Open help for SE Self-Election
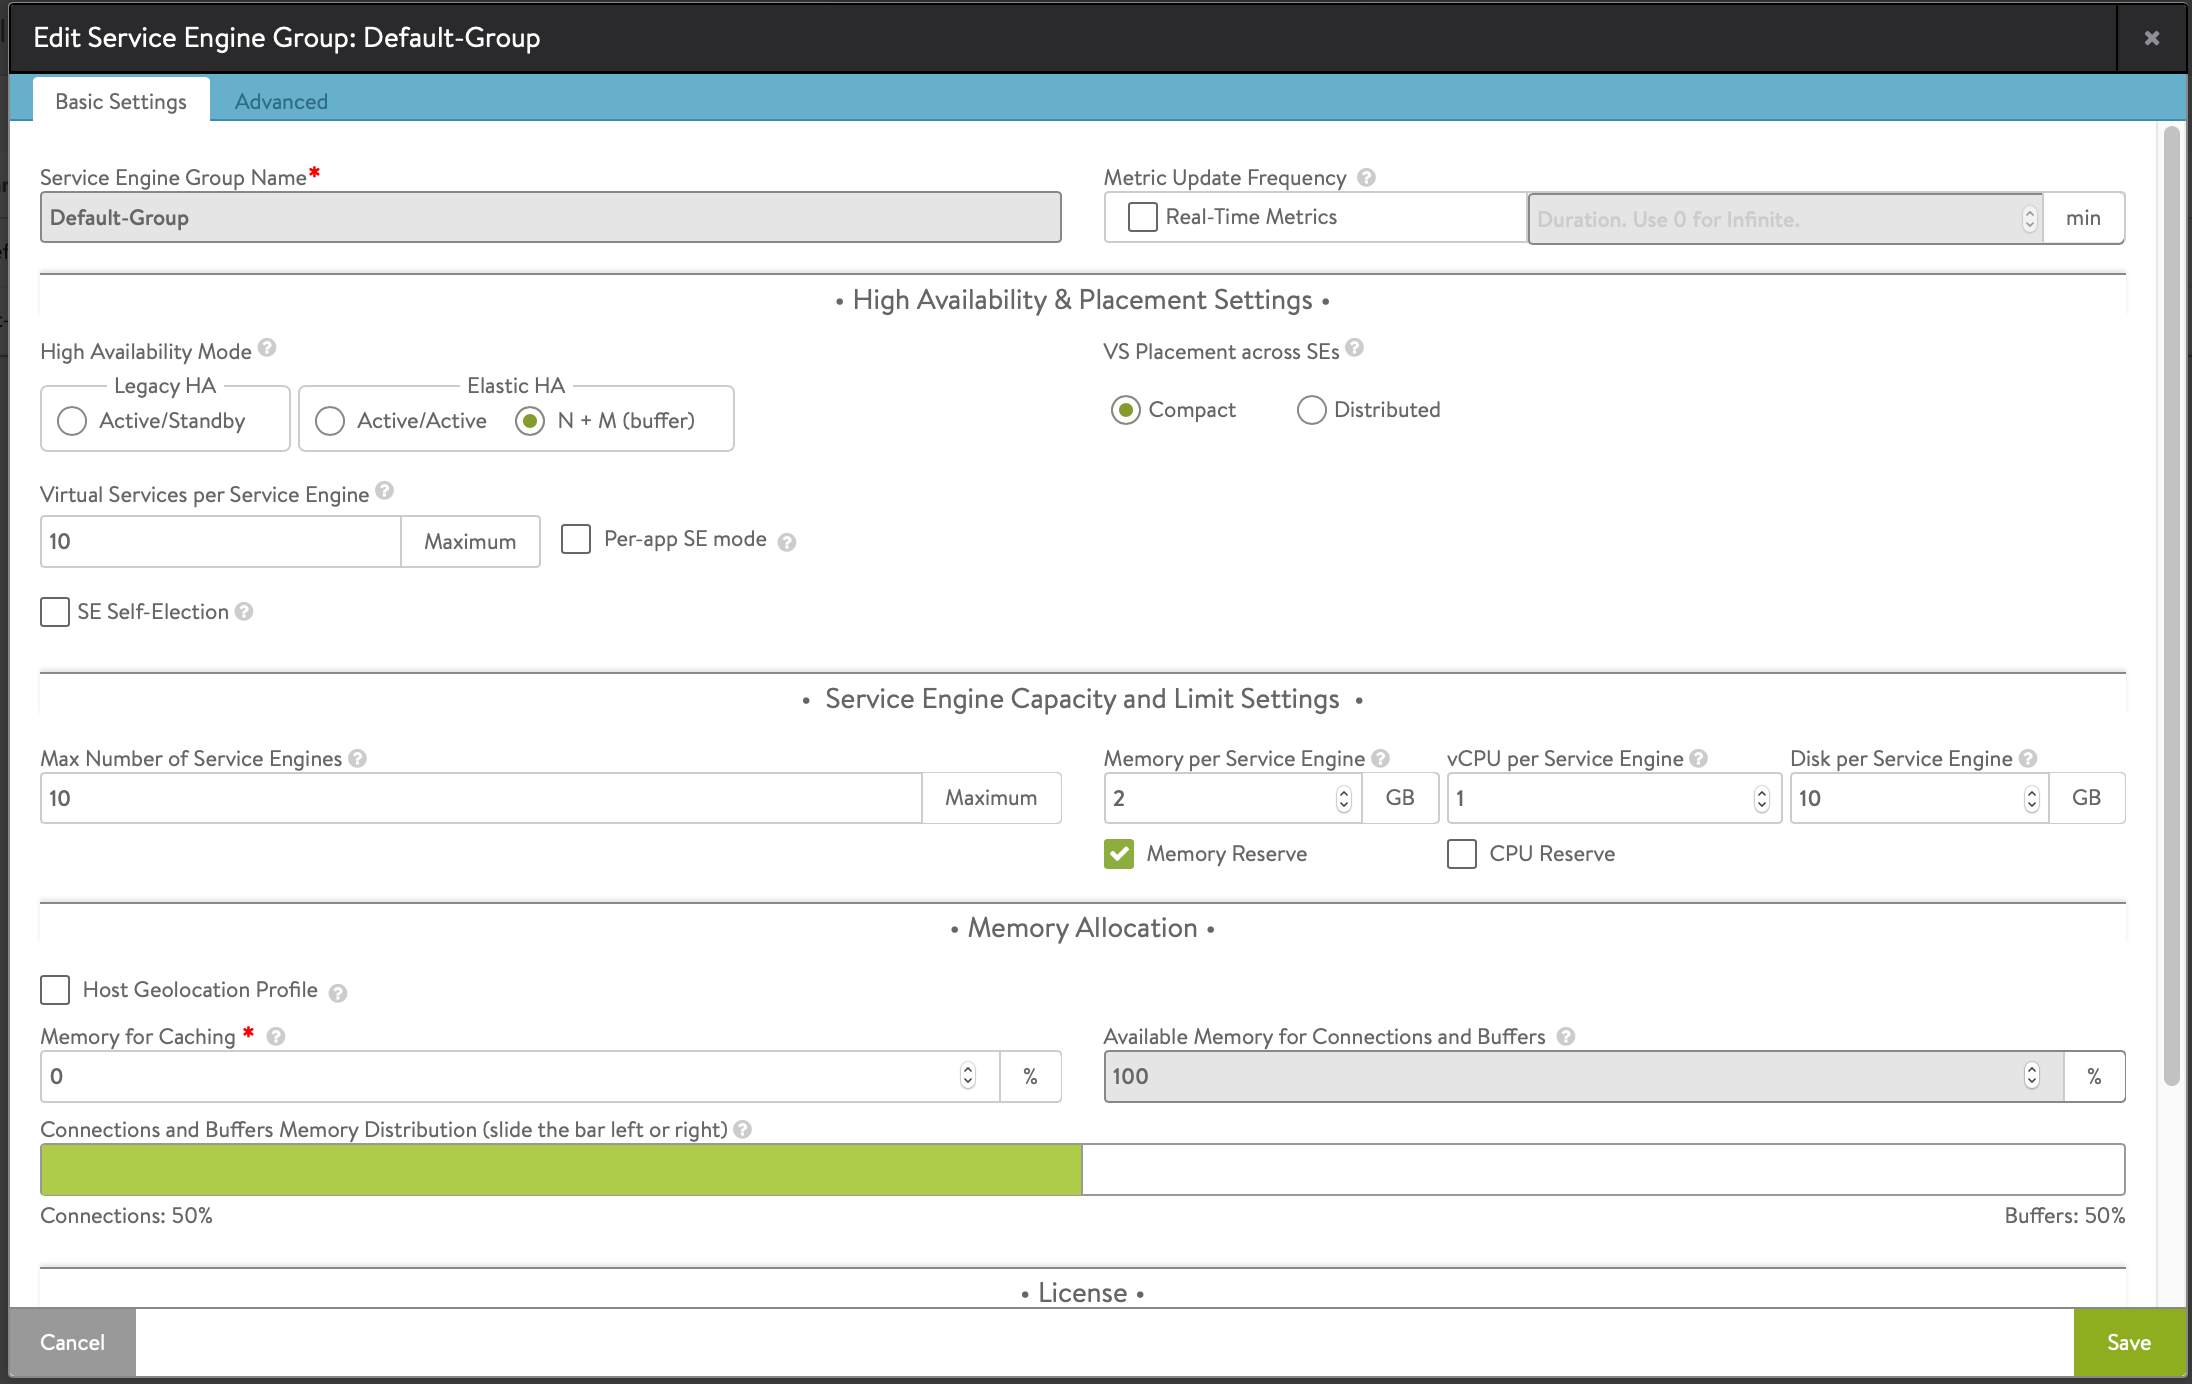2192x1384 pixels. pyautogui.click(x=244, y=611)
